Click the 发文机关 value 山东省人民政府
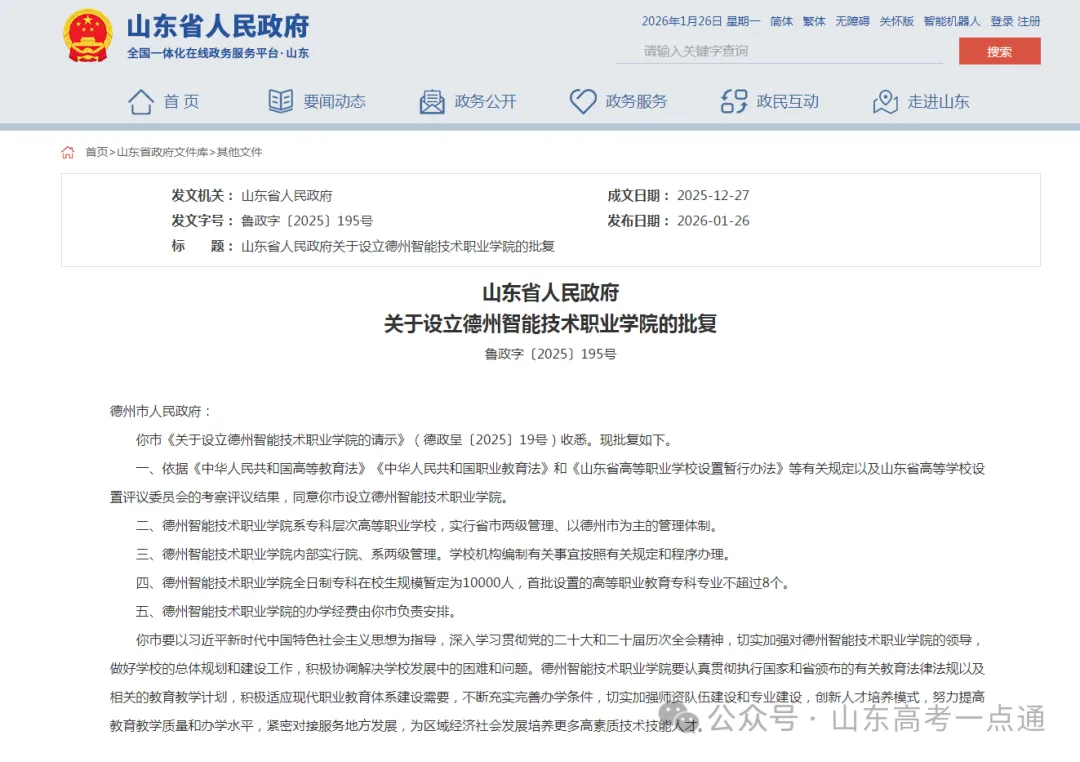Image resolution: width=1080 pixels, height=762 pixels. (x=287, y=196)
